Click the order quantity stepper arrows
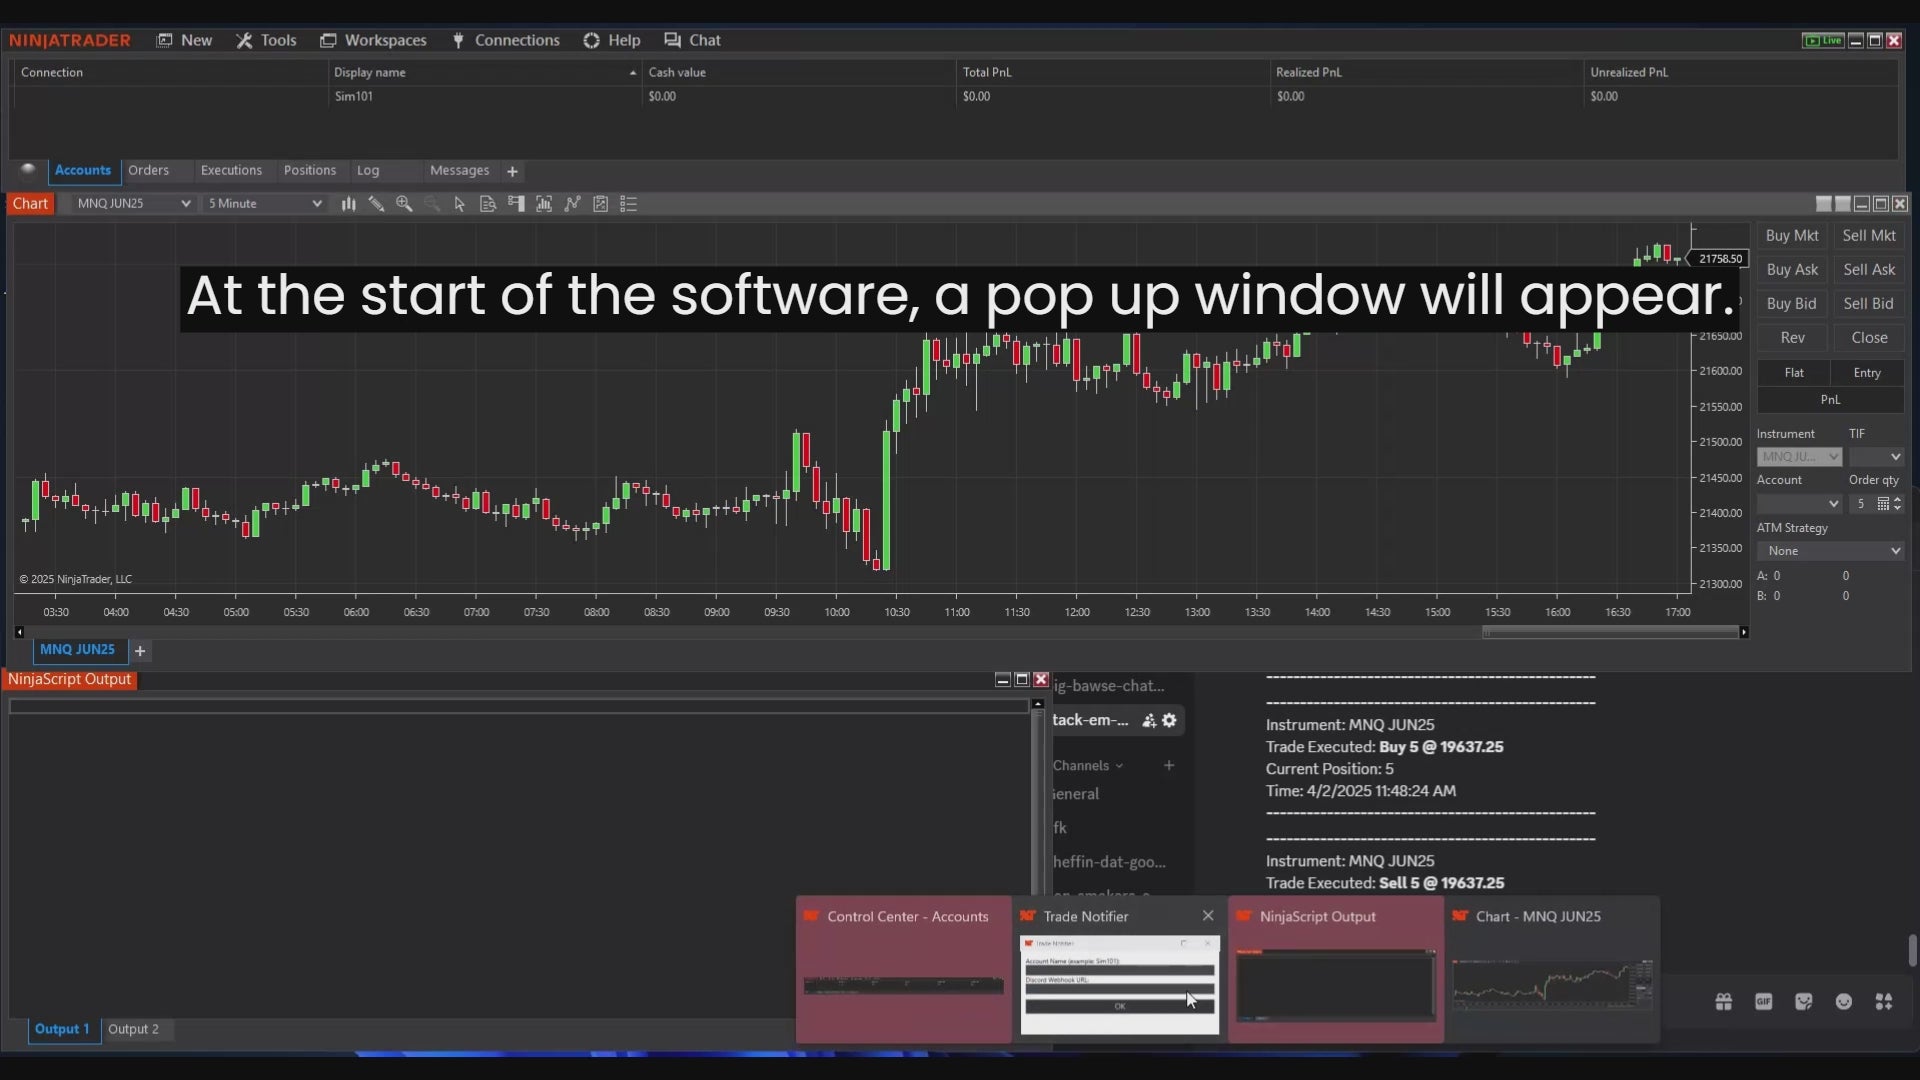Viewport: 1920px width, 1080px height. click(x=1897, y=504)
